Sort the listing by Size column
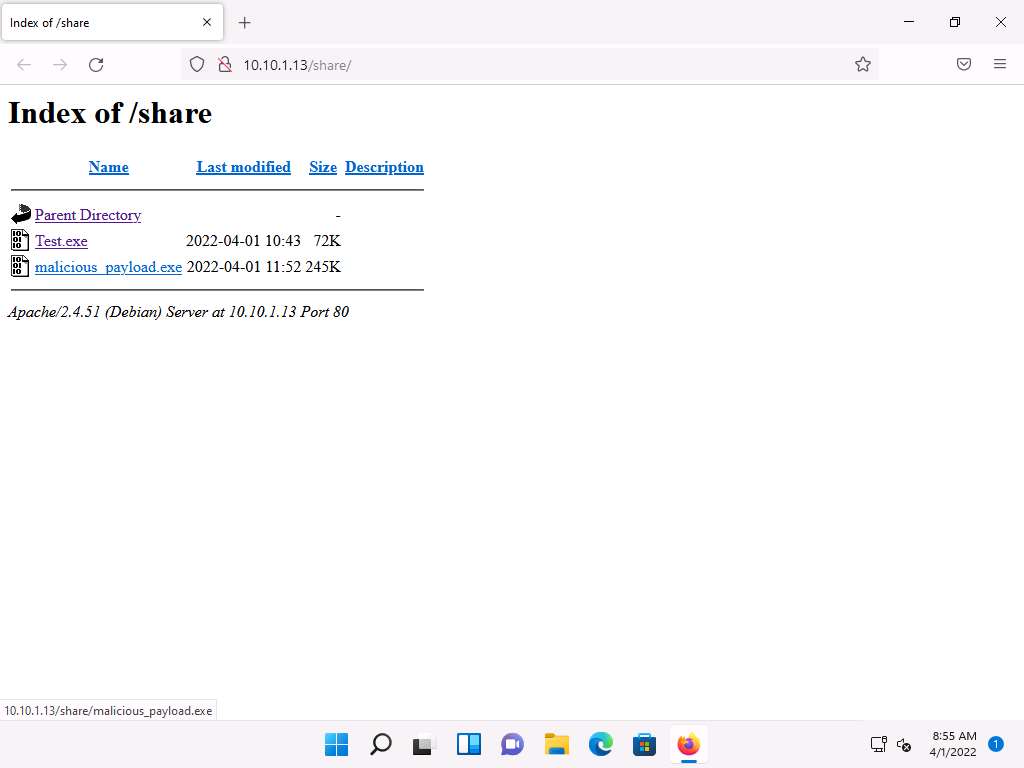Viewport: 1024px width, 768px height. [322, 167]
